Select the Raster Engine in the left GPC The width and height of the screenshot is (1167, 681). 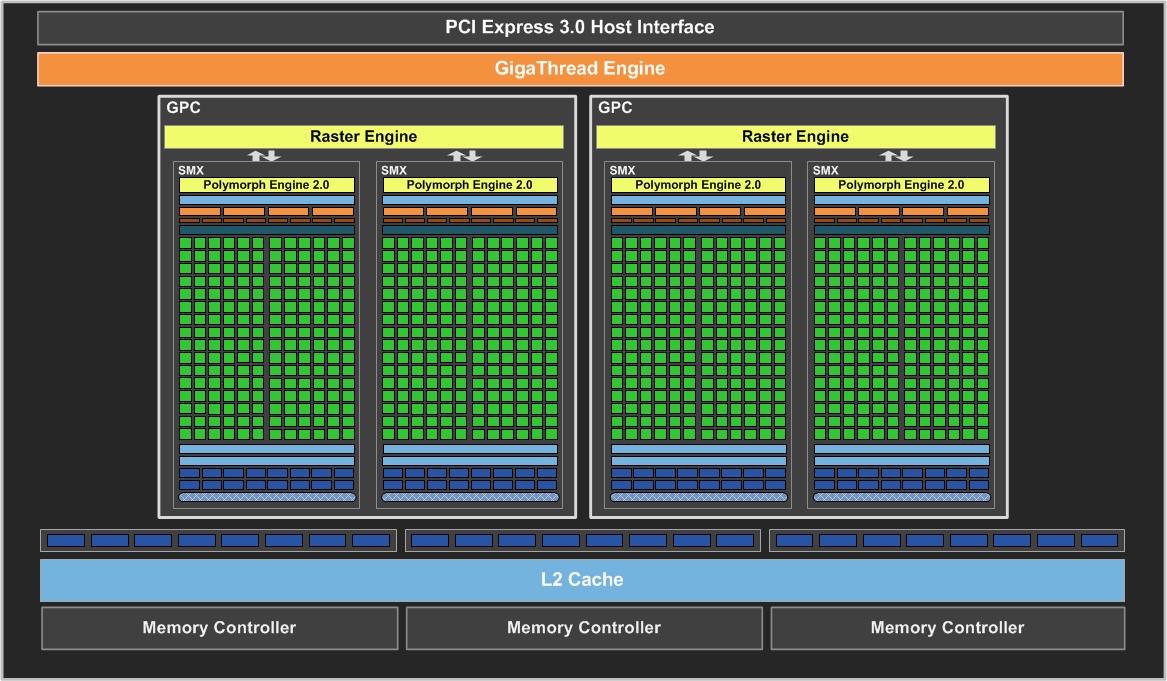coord(363,136)
